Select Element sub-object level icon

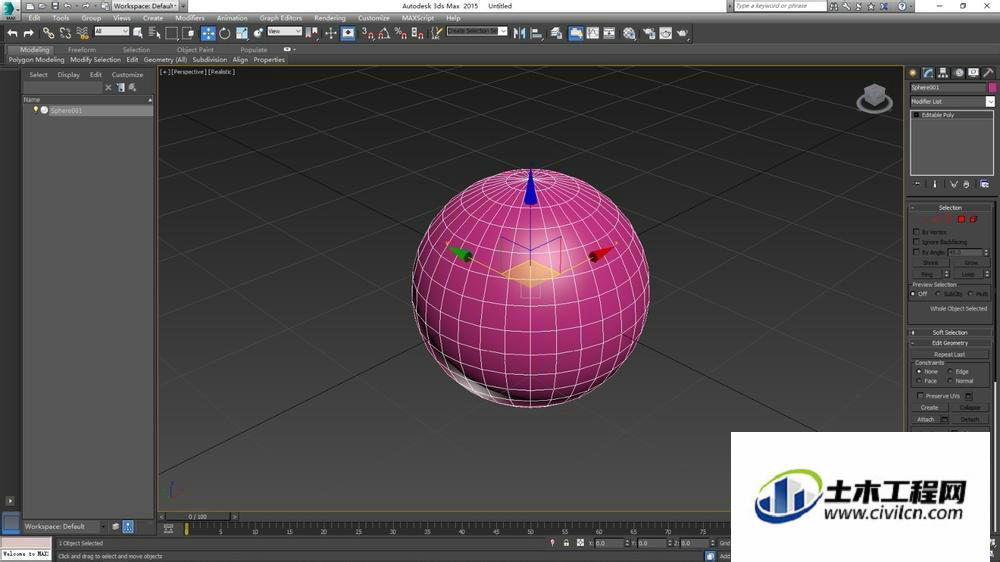[x=974, y=219]
